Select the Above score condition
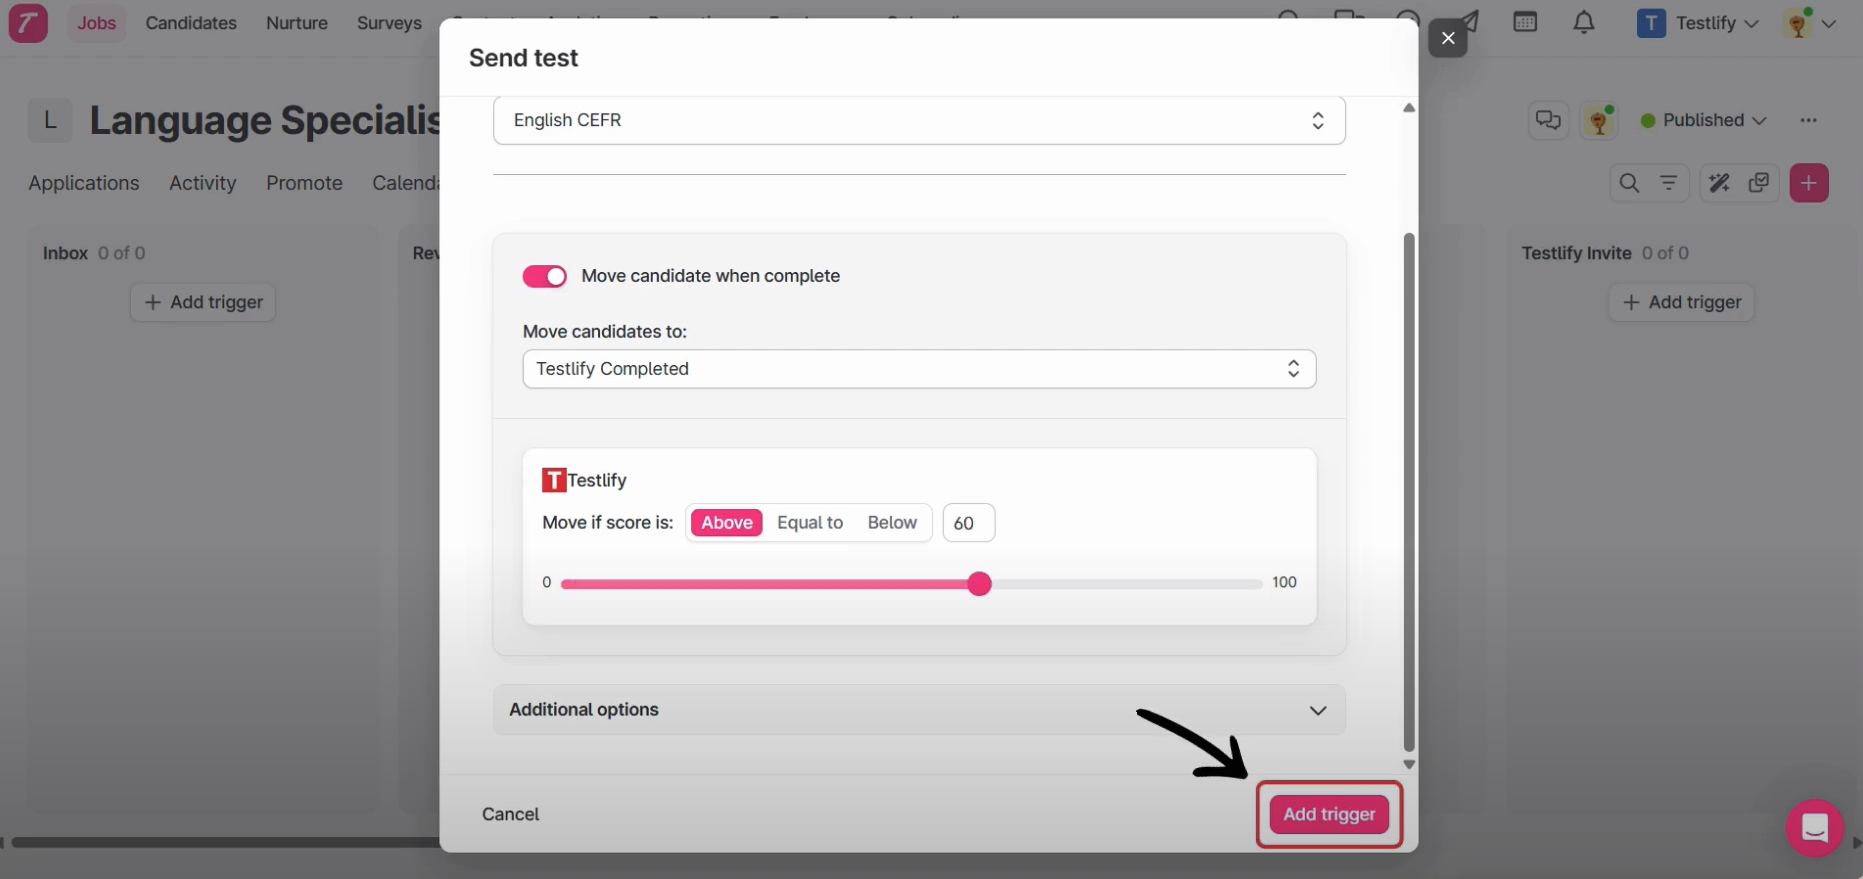Screen dimensions: 1863x879 pos(727,522)
